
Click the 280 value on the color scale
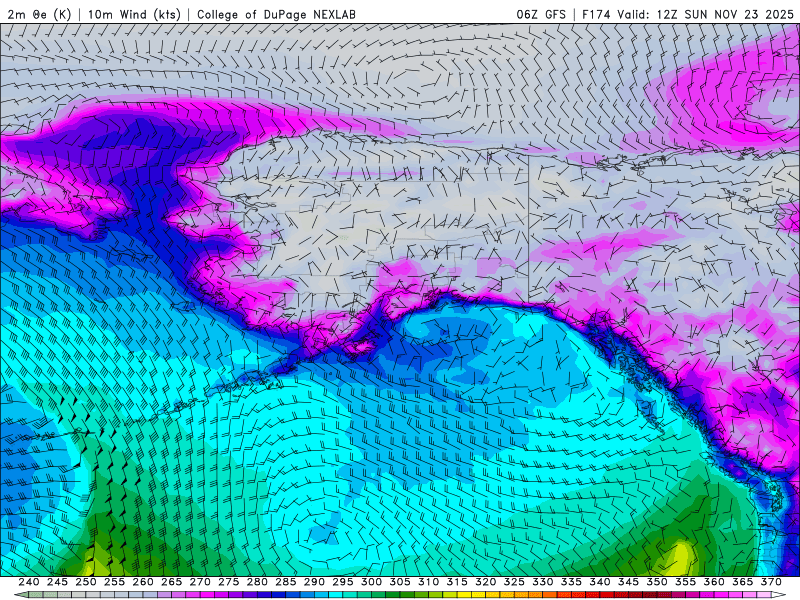pos(257,582)
